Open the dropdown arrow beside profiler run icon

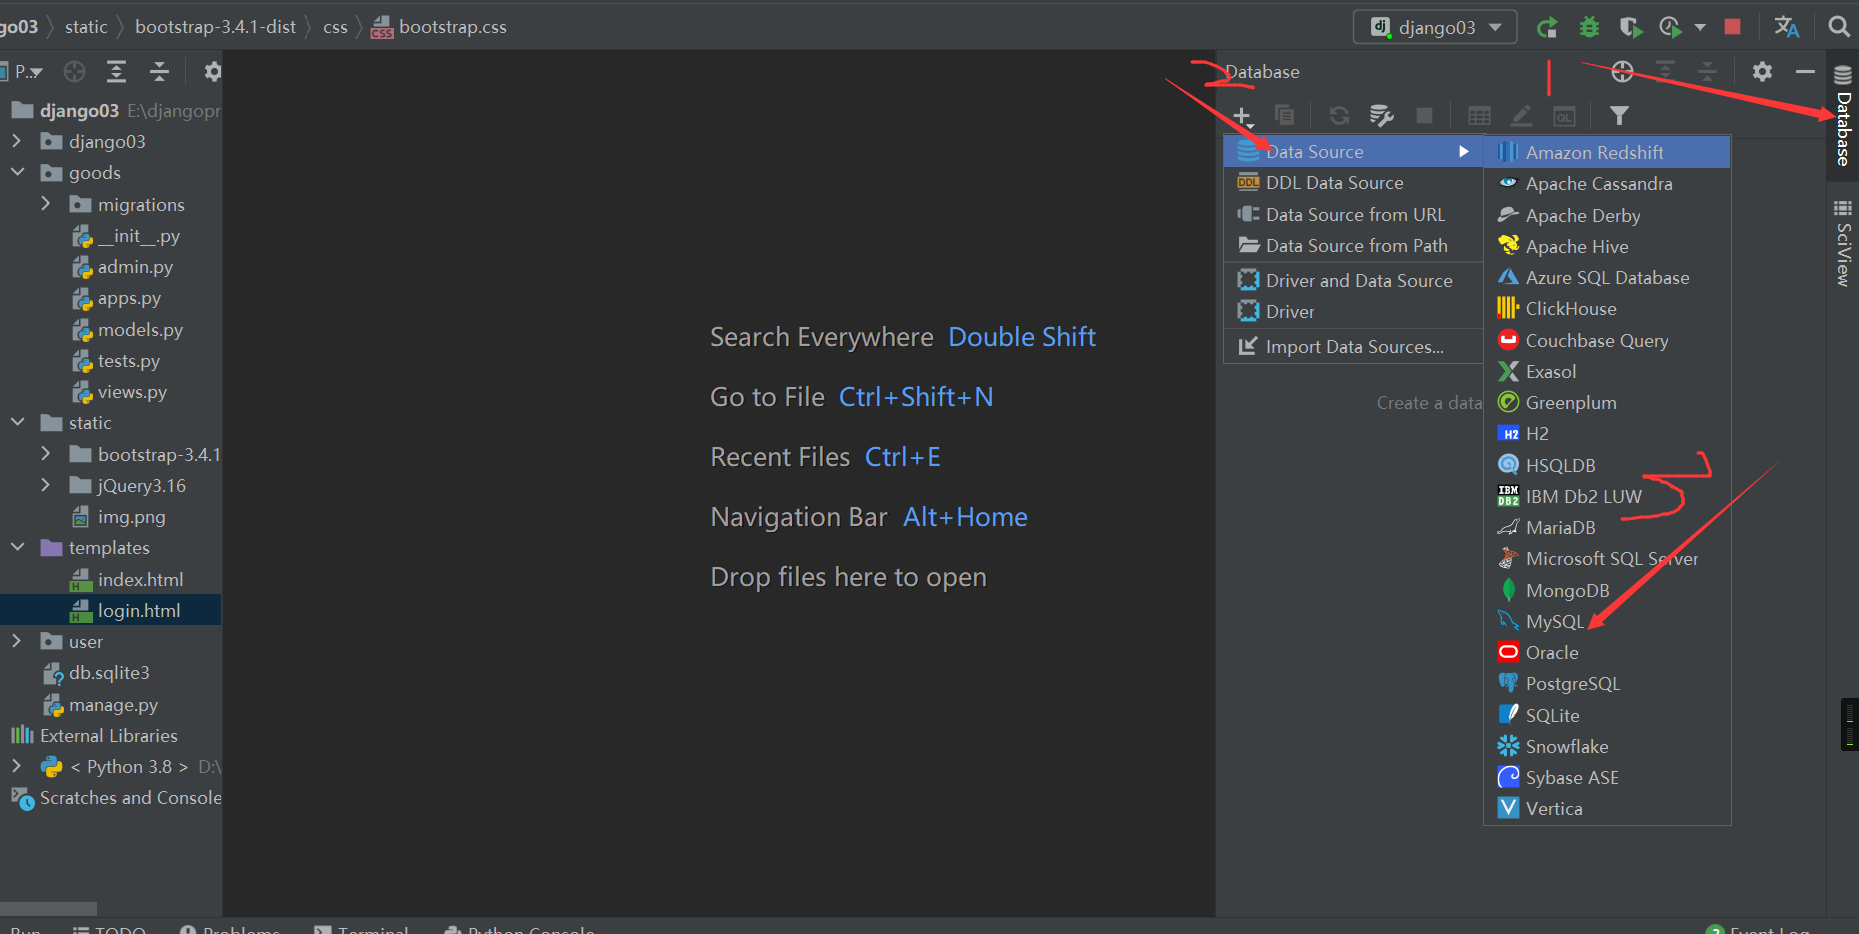1700,27
